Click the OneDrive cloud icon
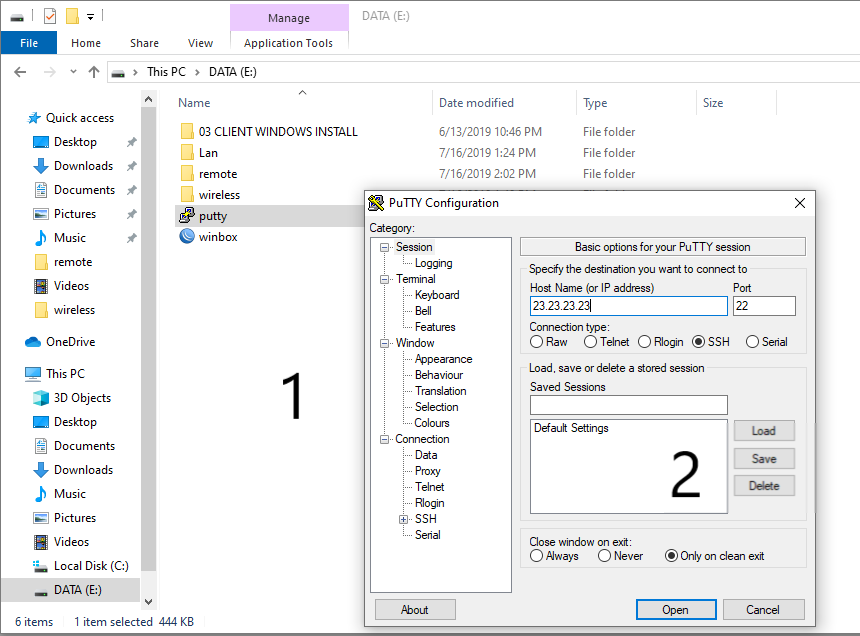This screenshot has height=636, width=860. [33, 342]
